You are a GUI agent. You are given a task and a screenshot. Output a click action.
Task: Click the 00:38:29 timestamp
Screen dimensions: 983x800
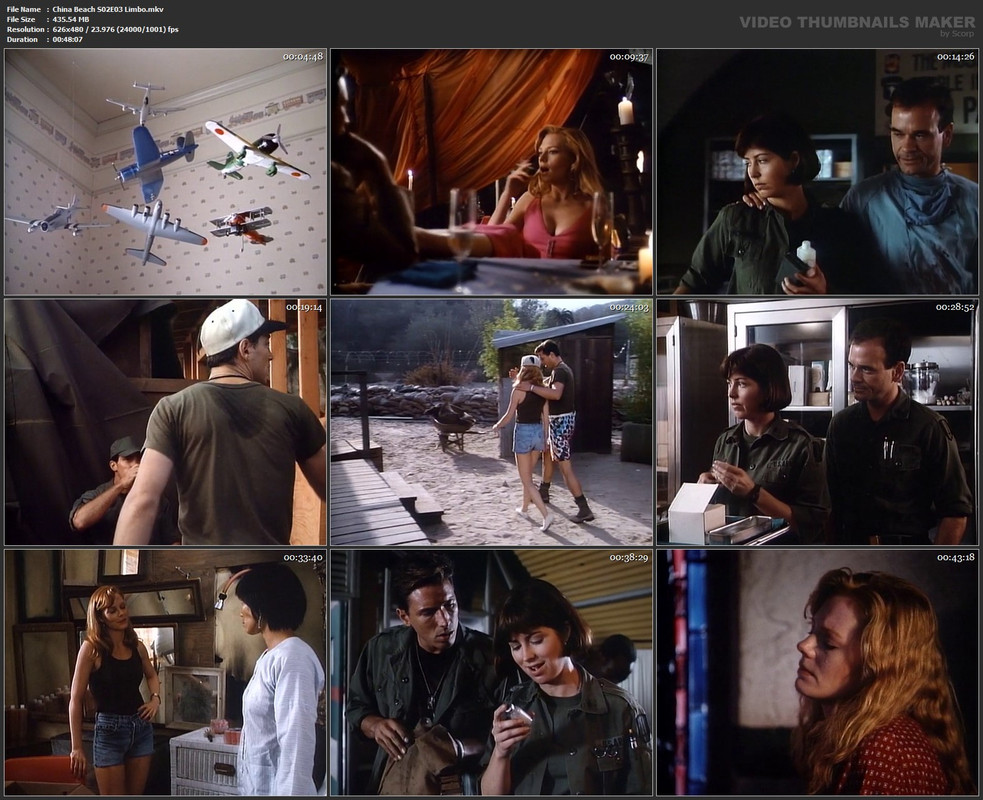pyautogui.click(x=629, y=557)
